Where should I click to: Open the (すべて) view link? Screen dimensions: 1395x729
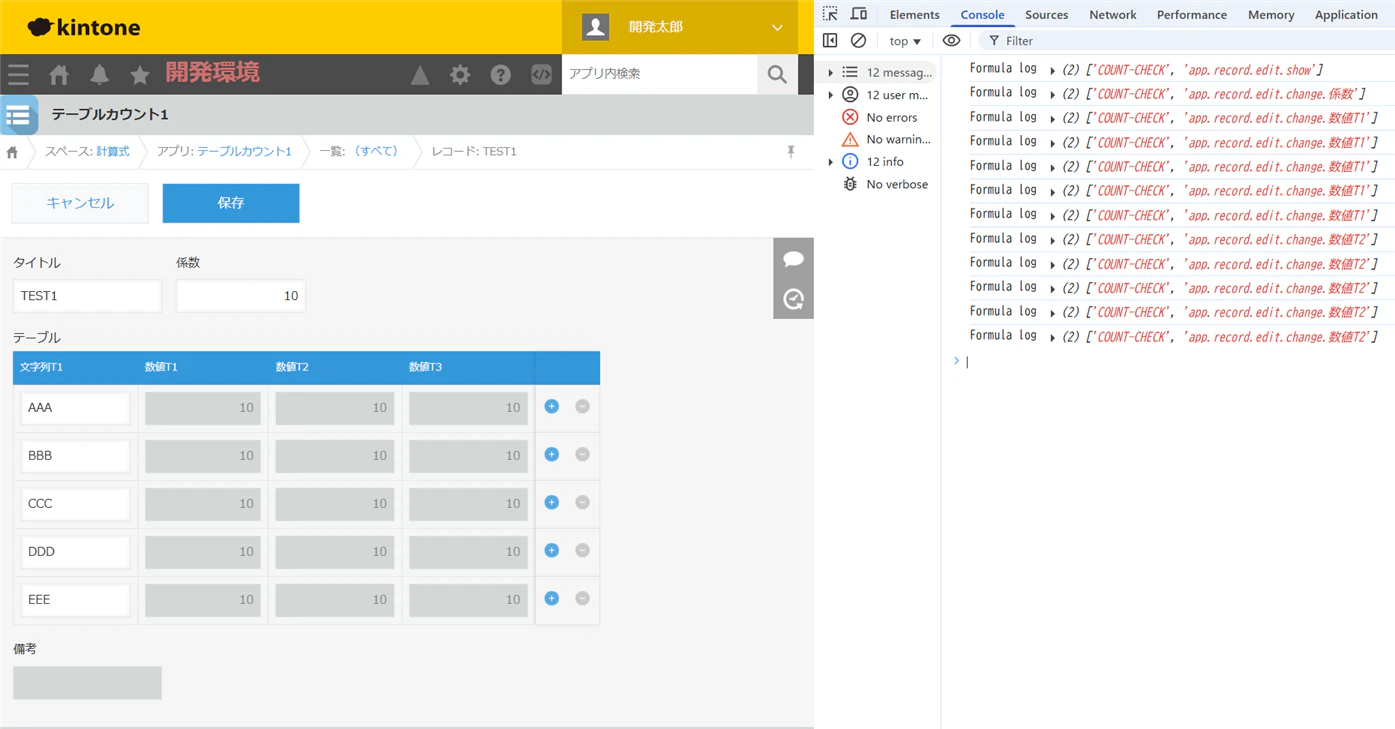pyautogui.click(x=377, y=152)
